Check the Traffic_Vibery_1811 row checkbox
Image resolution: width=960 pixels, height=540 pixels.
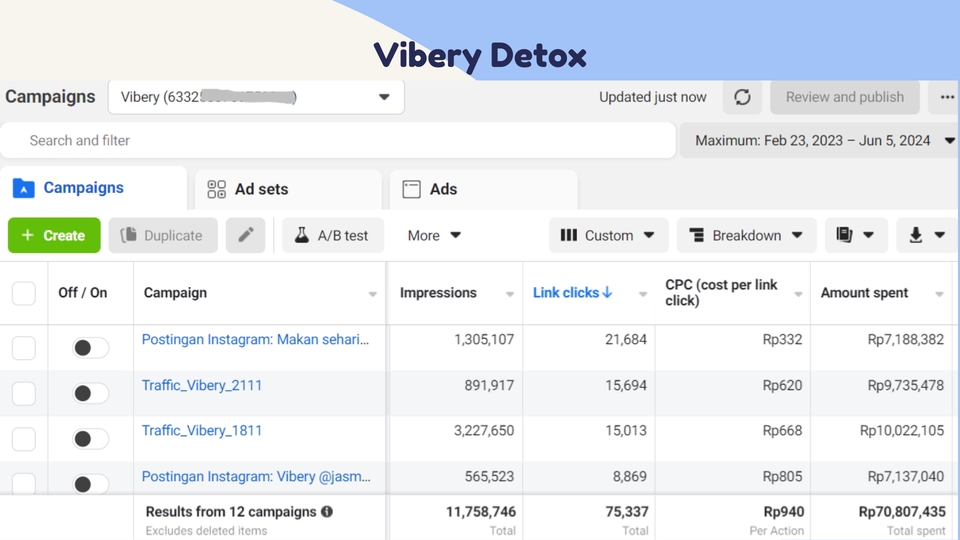24,438
